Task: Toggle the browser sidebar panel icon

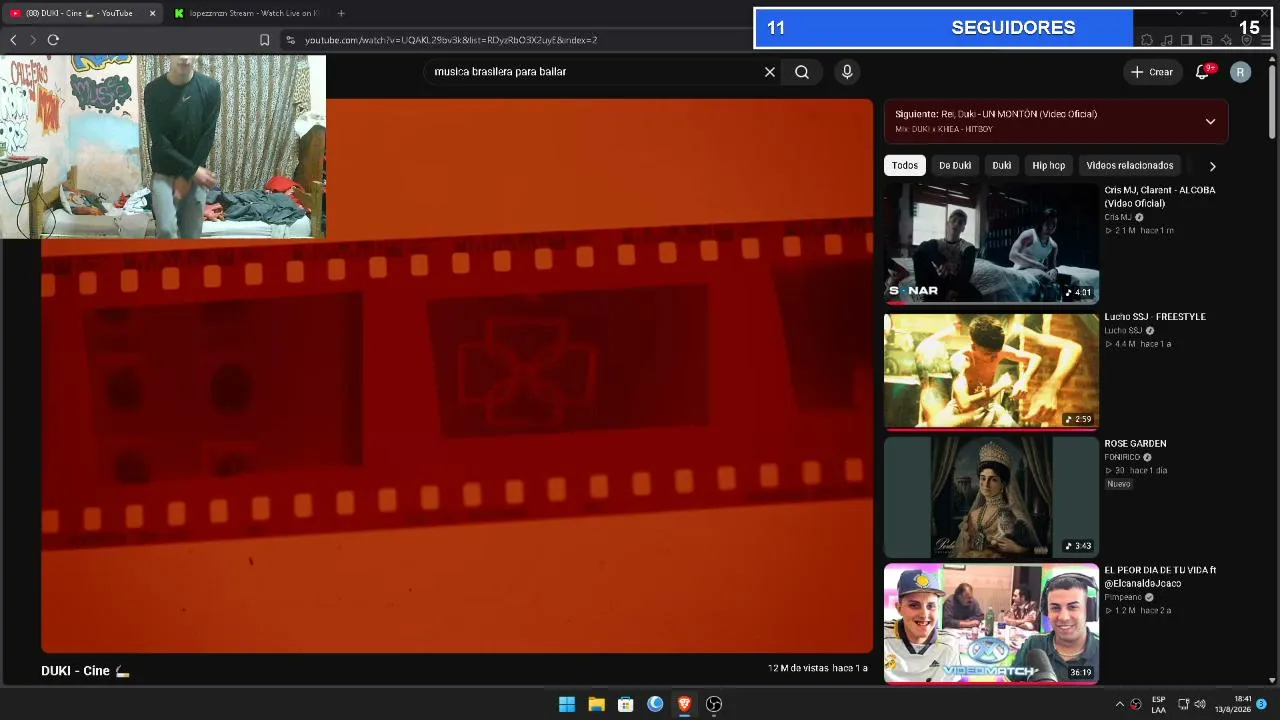Action: (x=1186, y=40)
